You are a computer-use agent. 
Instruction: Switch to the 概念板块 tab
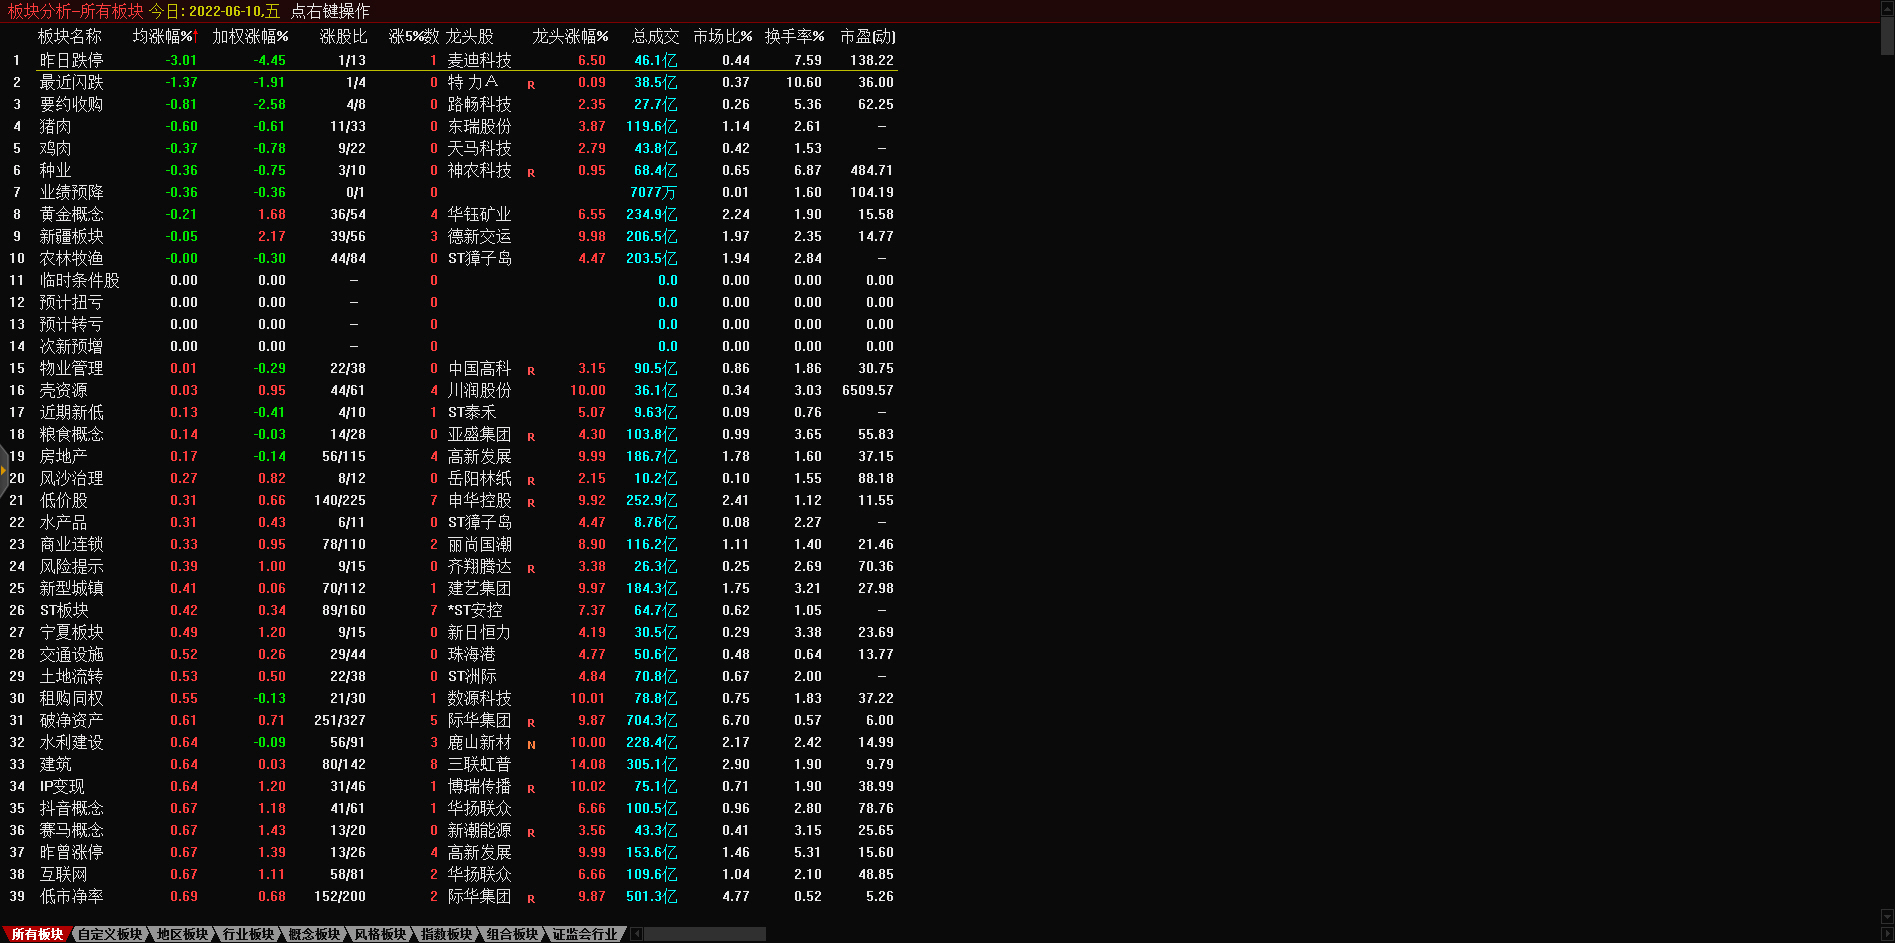click(x=314, y=934)
